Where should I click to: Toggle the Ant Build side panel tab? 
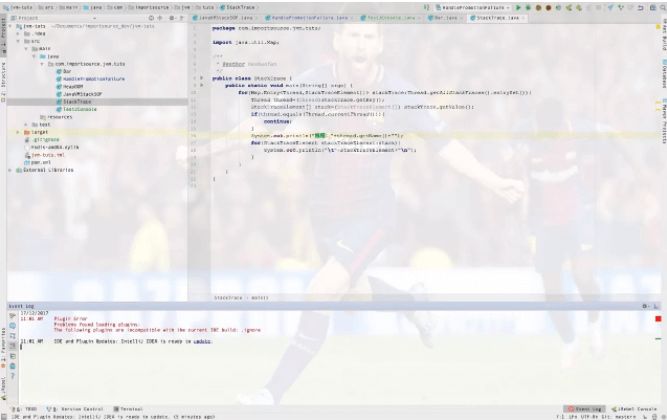click(664, 36)
